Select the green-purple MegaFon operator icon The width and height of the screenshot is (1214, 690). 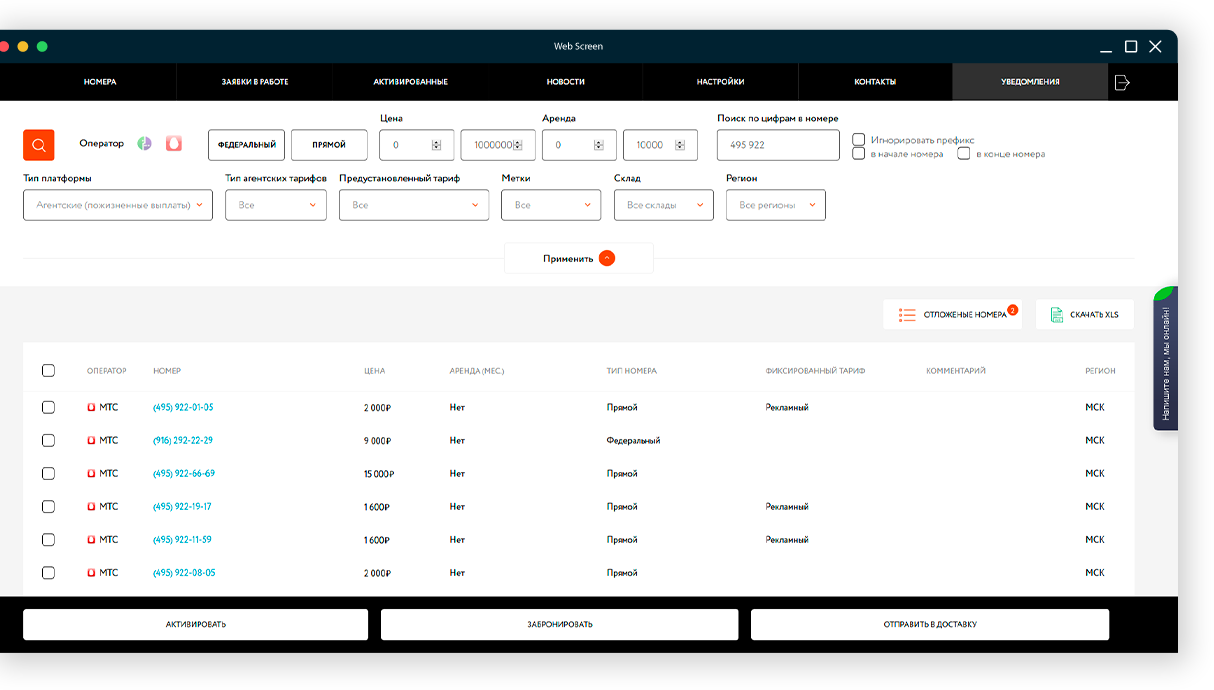(x=145, y=144)
